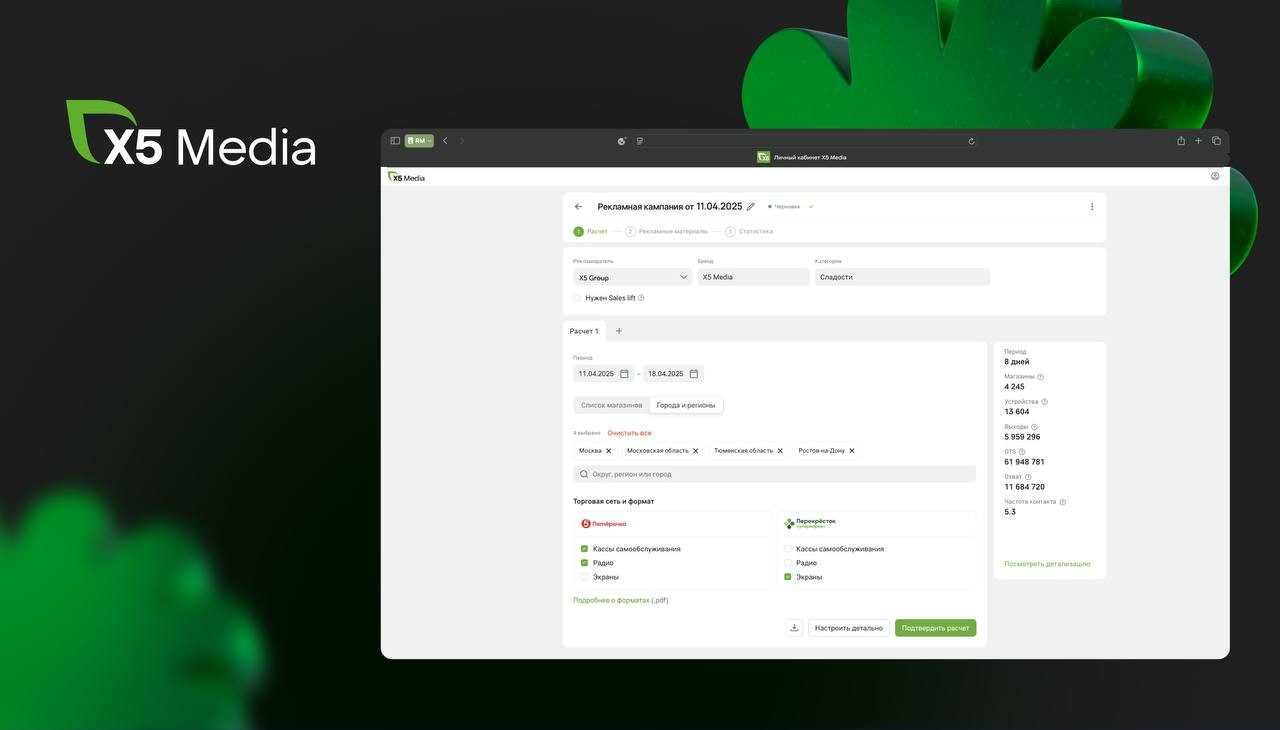The width and height of the screenshot is (1280, 730).
Task: Check Пятёрочка Экраны checkbox
Action: point(584,577)
